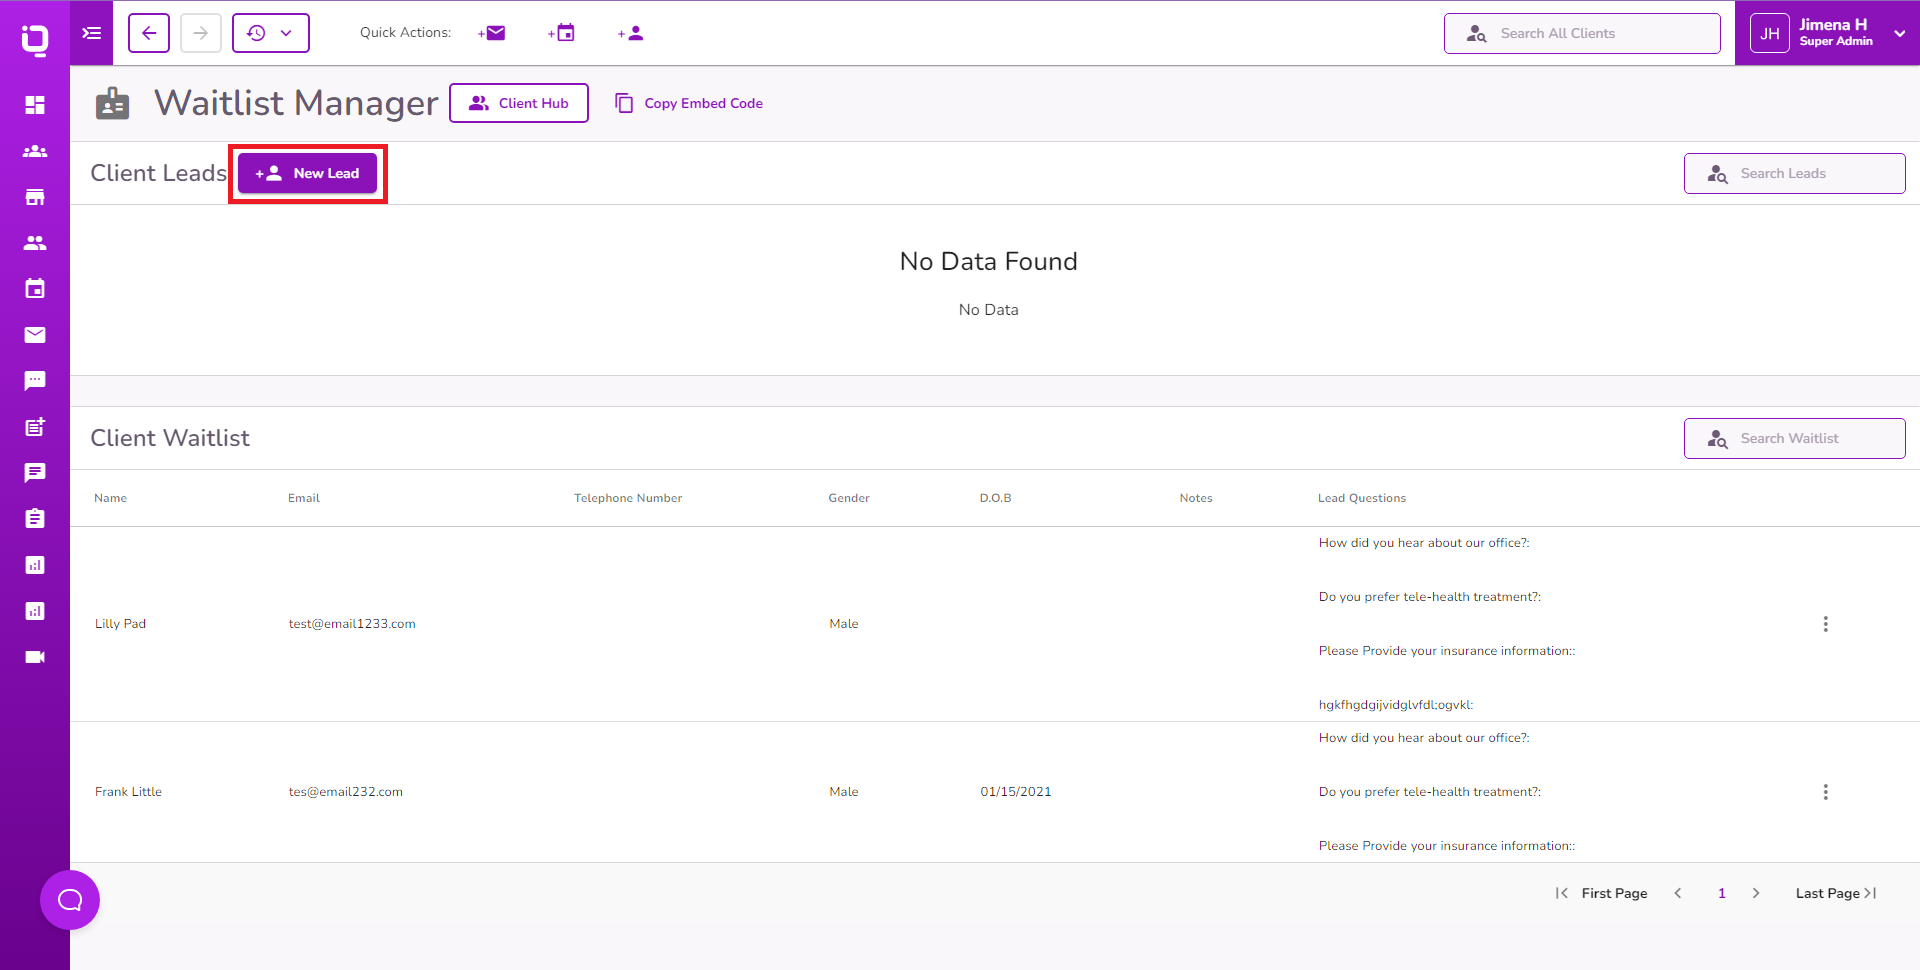
Task: Click the Search Waitlist field
Action: coord(1794,438)
